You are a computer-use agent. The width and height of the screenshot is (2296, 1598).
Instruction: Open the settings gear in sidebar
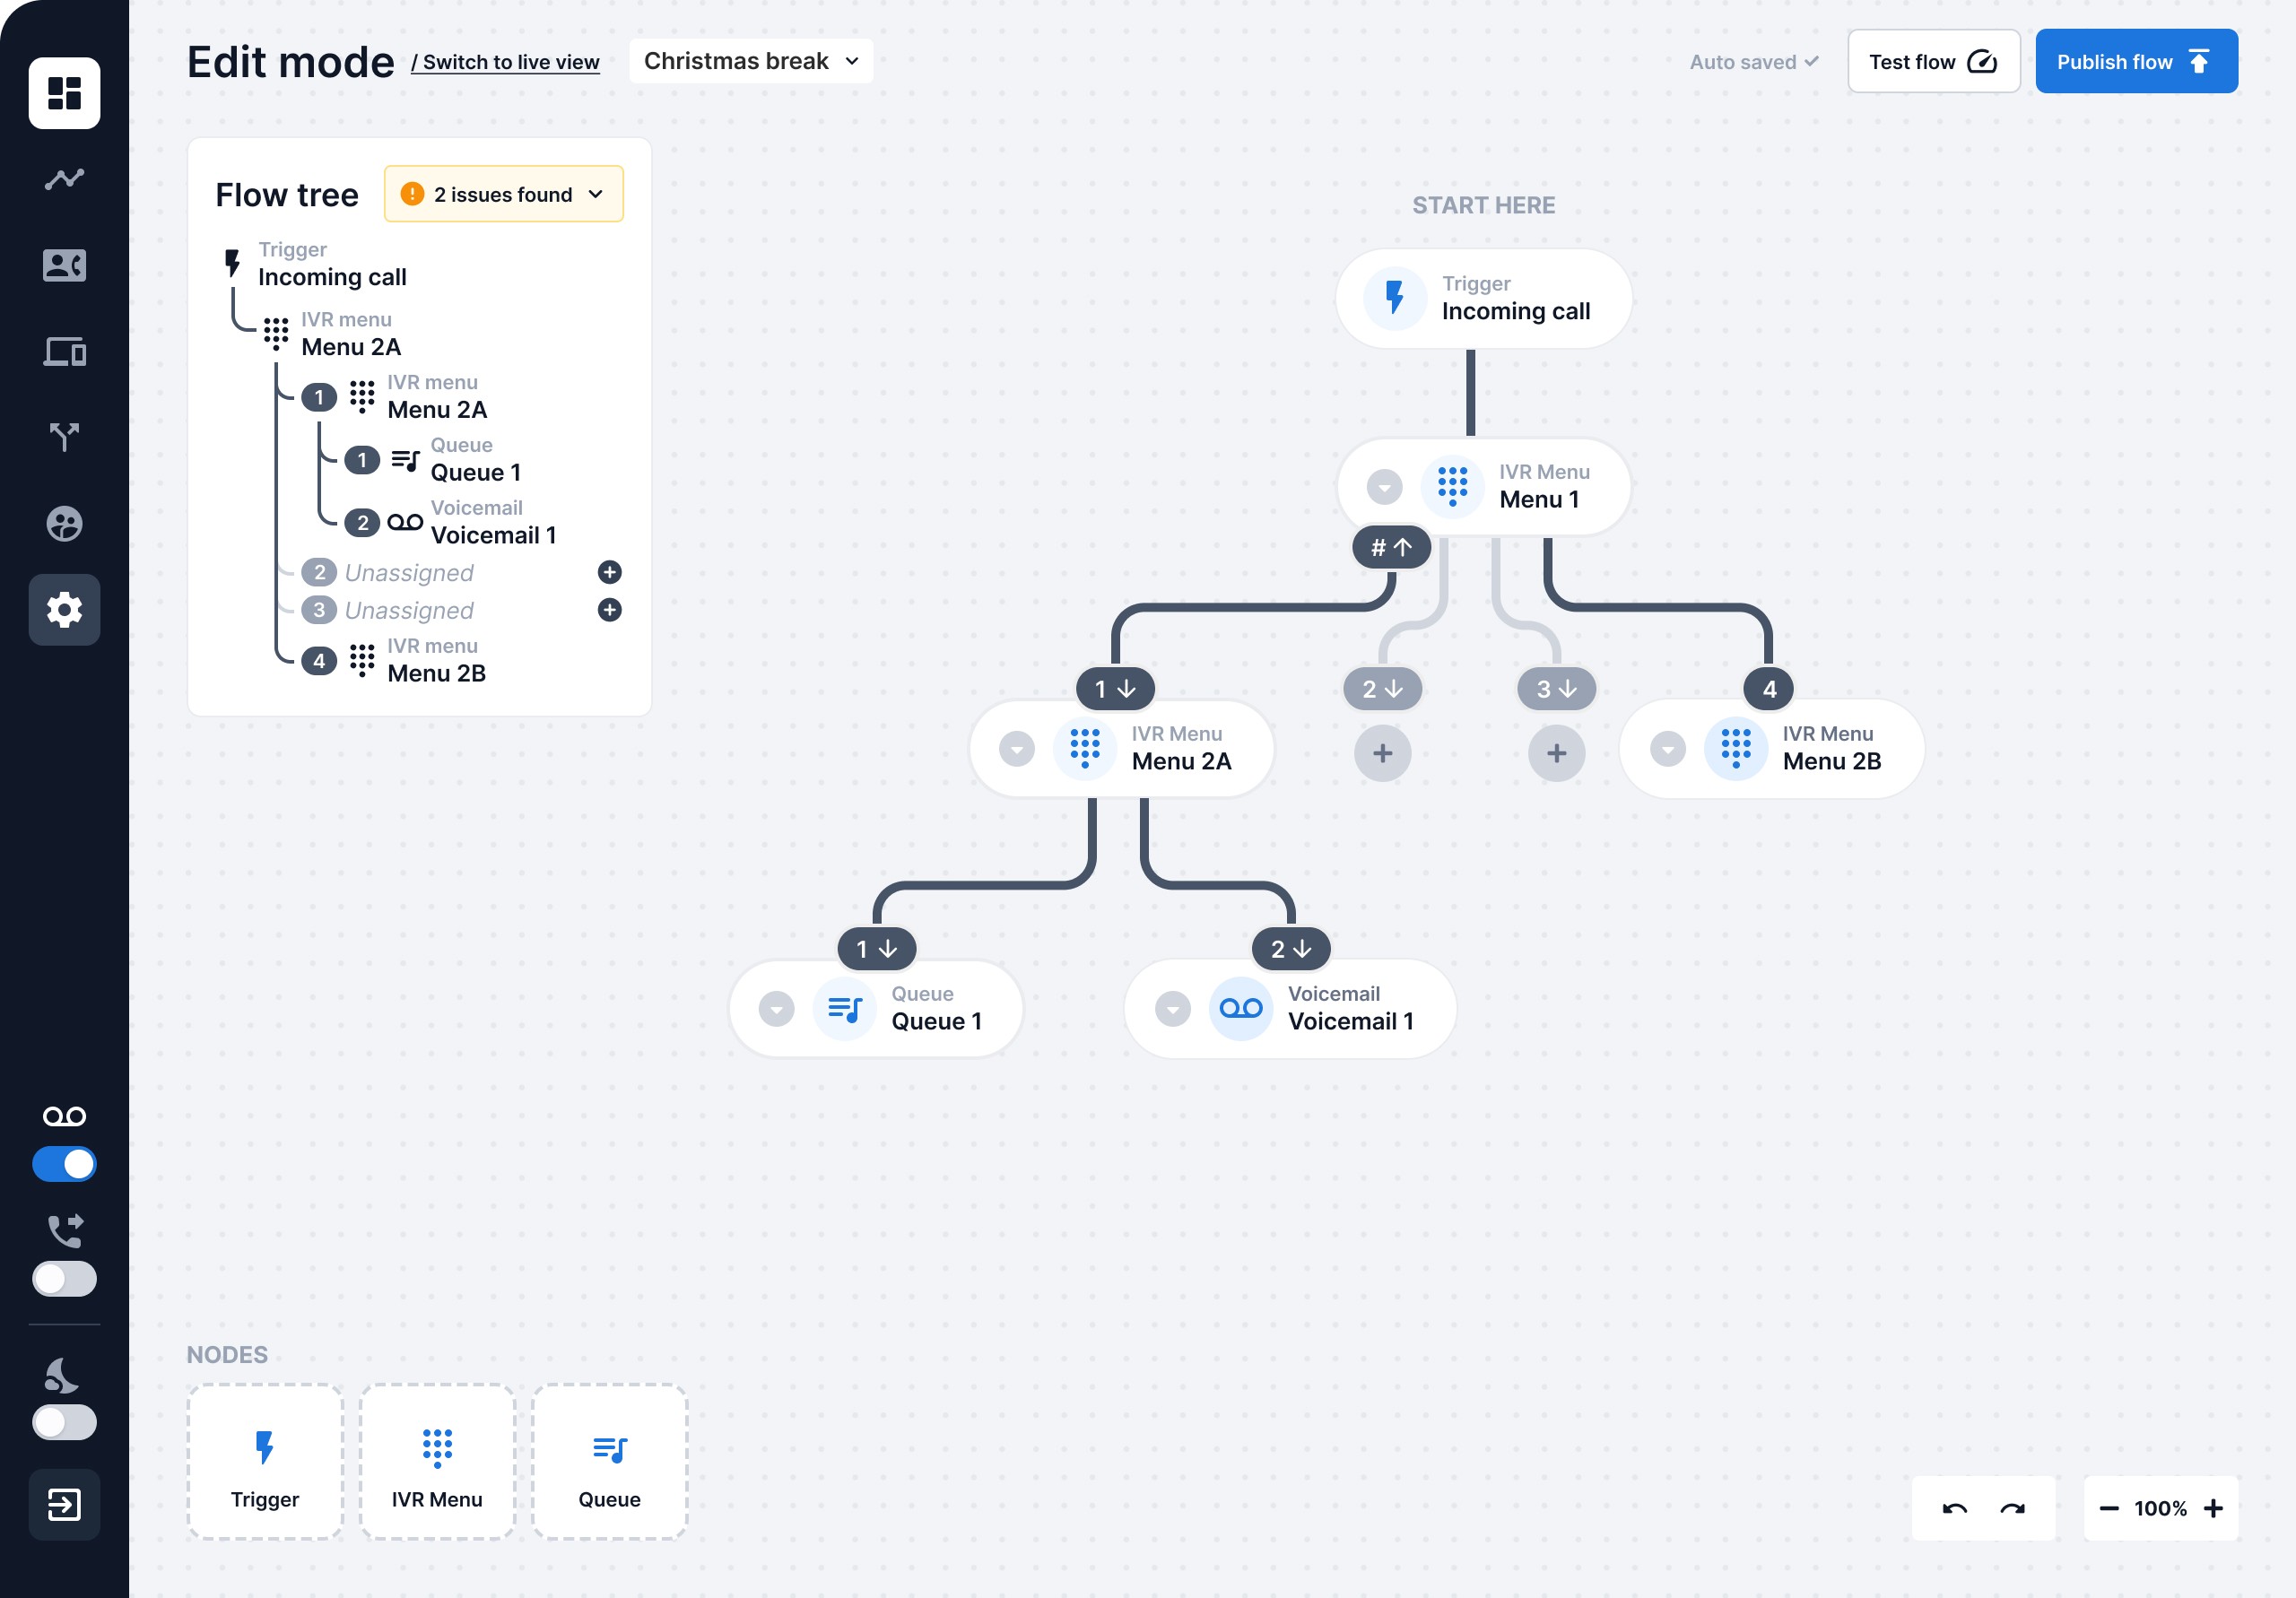(64, 609)
